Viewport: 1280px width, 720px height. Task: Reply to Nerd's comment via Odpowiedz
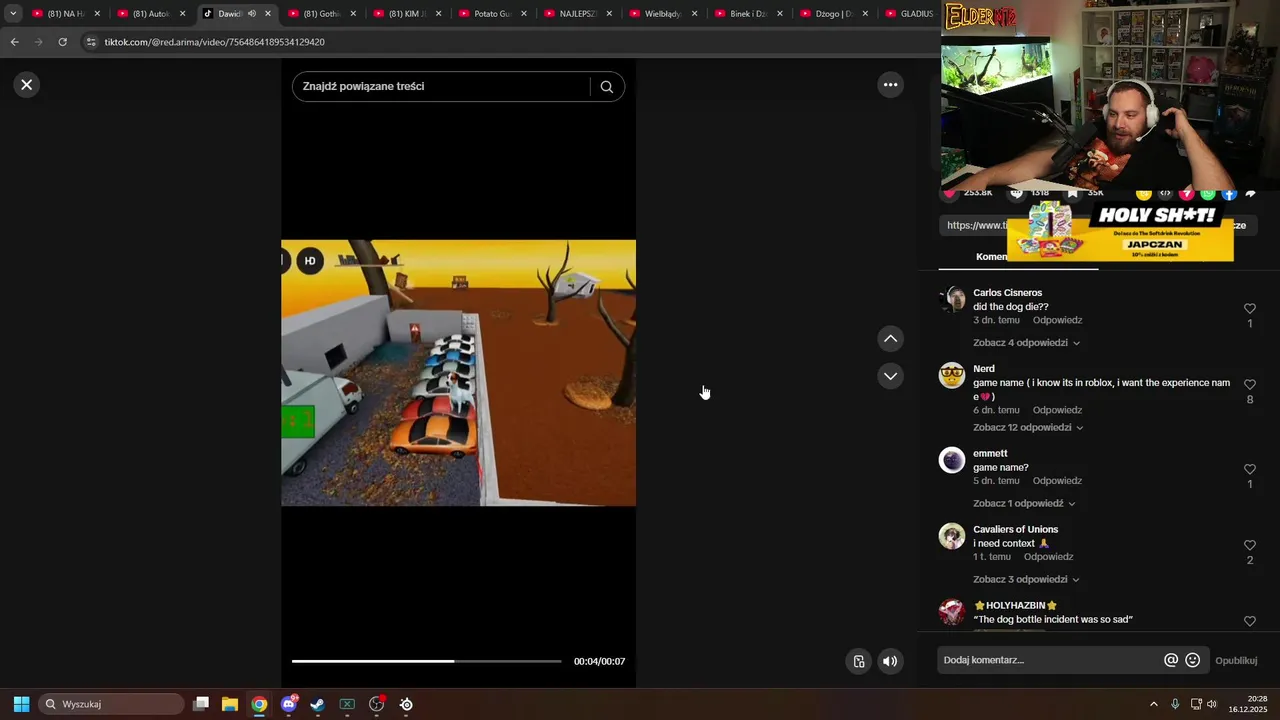tap(1057, 411)
